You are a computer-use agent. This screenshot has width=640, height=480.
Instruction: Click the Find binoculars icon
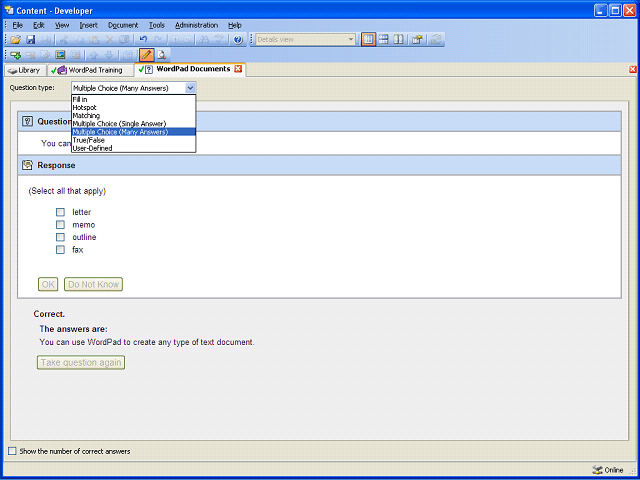pyautogui.click(x=204, y=40)
